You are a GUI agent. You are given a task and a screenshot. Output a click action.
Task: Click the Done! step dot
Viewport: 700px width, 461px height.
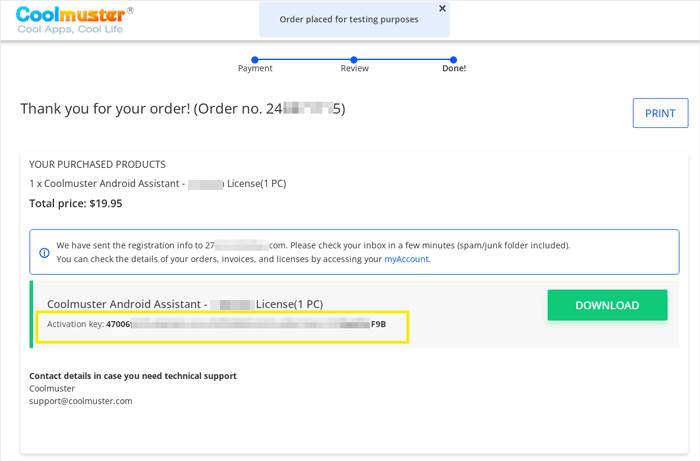(x=454, y=59)
